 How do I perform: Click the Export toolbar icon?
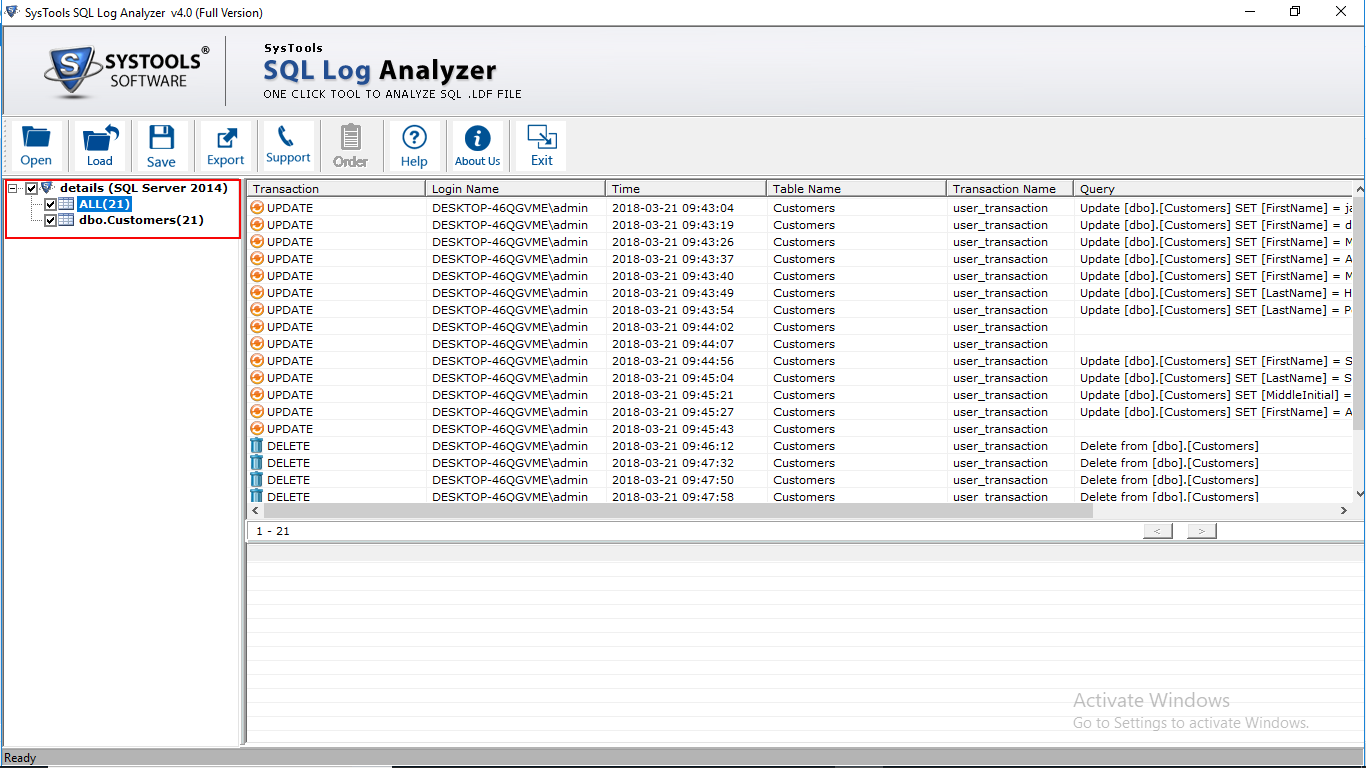tap(225, 146)
